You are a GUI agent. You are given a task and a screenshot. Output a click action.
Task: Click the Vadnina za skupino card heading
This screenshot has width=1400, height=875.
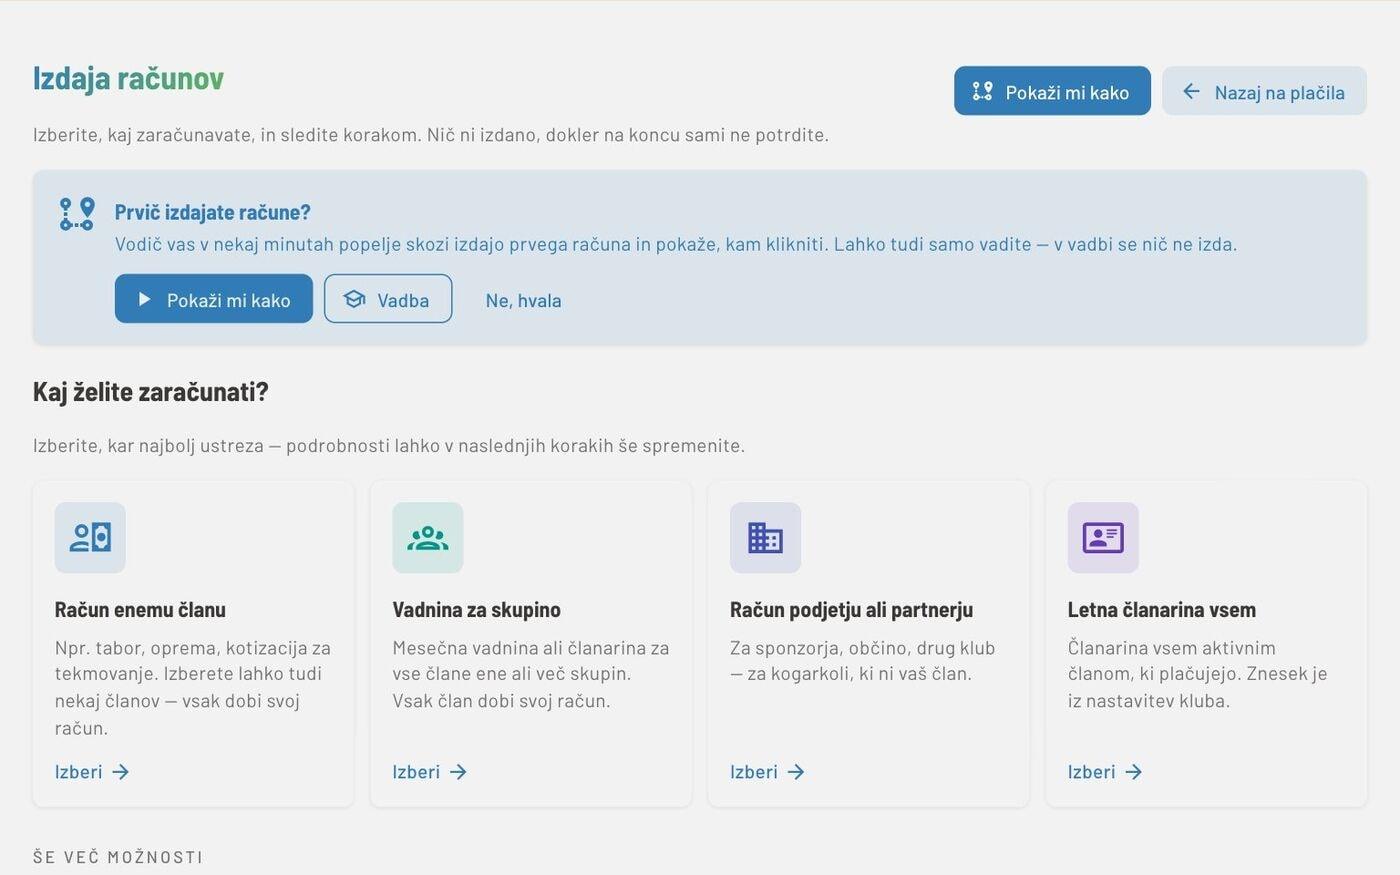coord(476,609)
